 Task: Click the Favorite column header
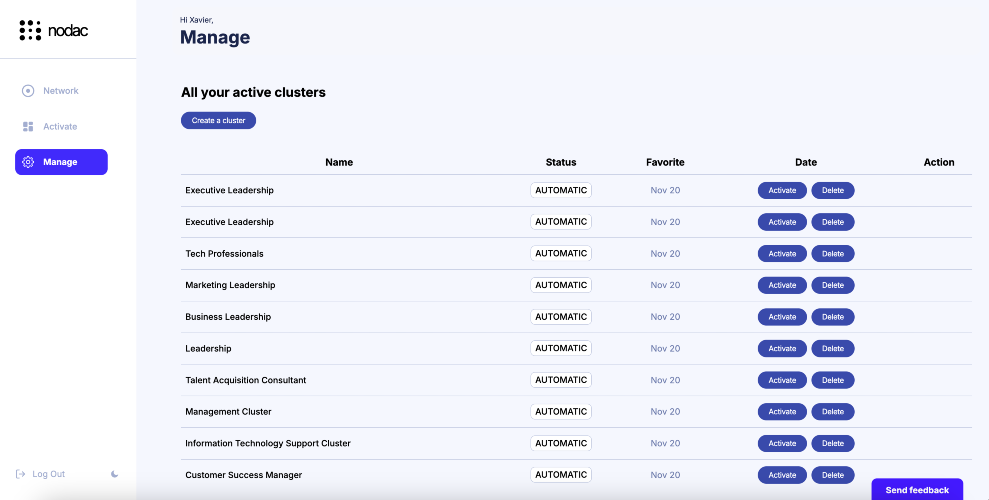point(665,162)
